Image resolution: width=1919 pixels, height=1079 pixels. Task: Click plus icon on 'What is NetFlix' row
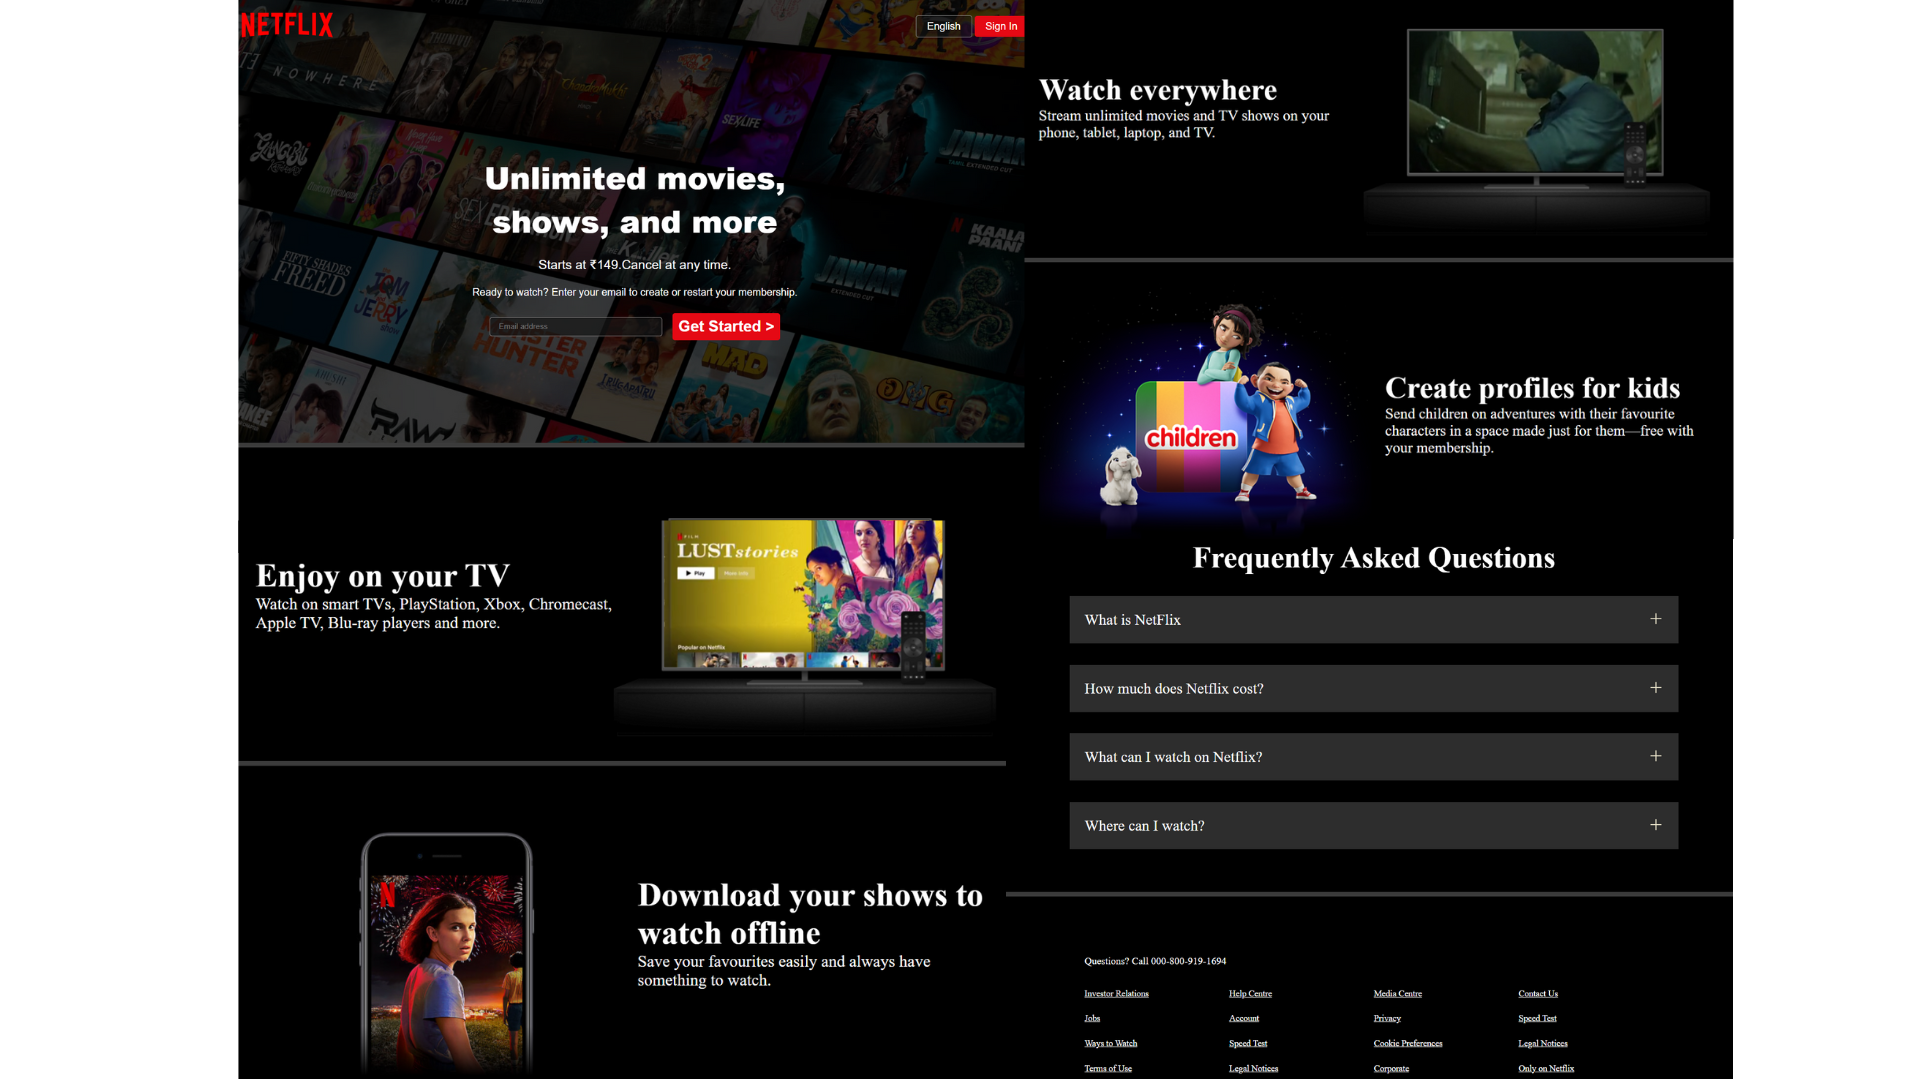(x=1655, y=619)
